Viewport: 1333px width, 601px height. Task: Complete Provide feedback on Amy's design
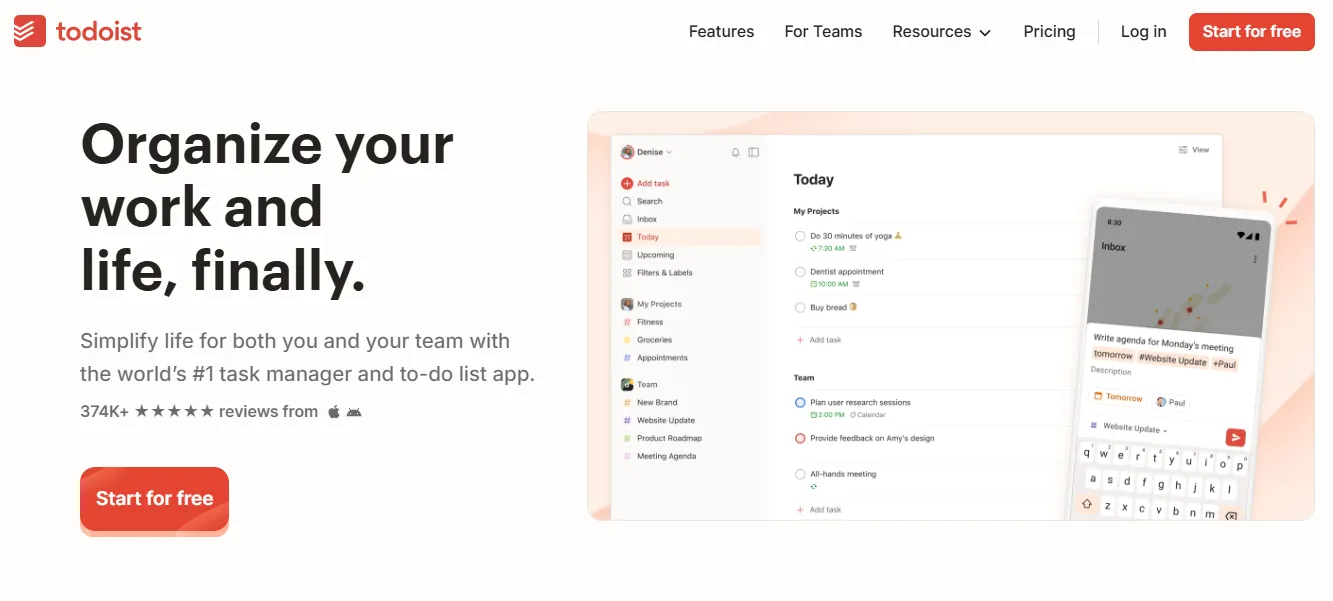[x=800, y=438]
